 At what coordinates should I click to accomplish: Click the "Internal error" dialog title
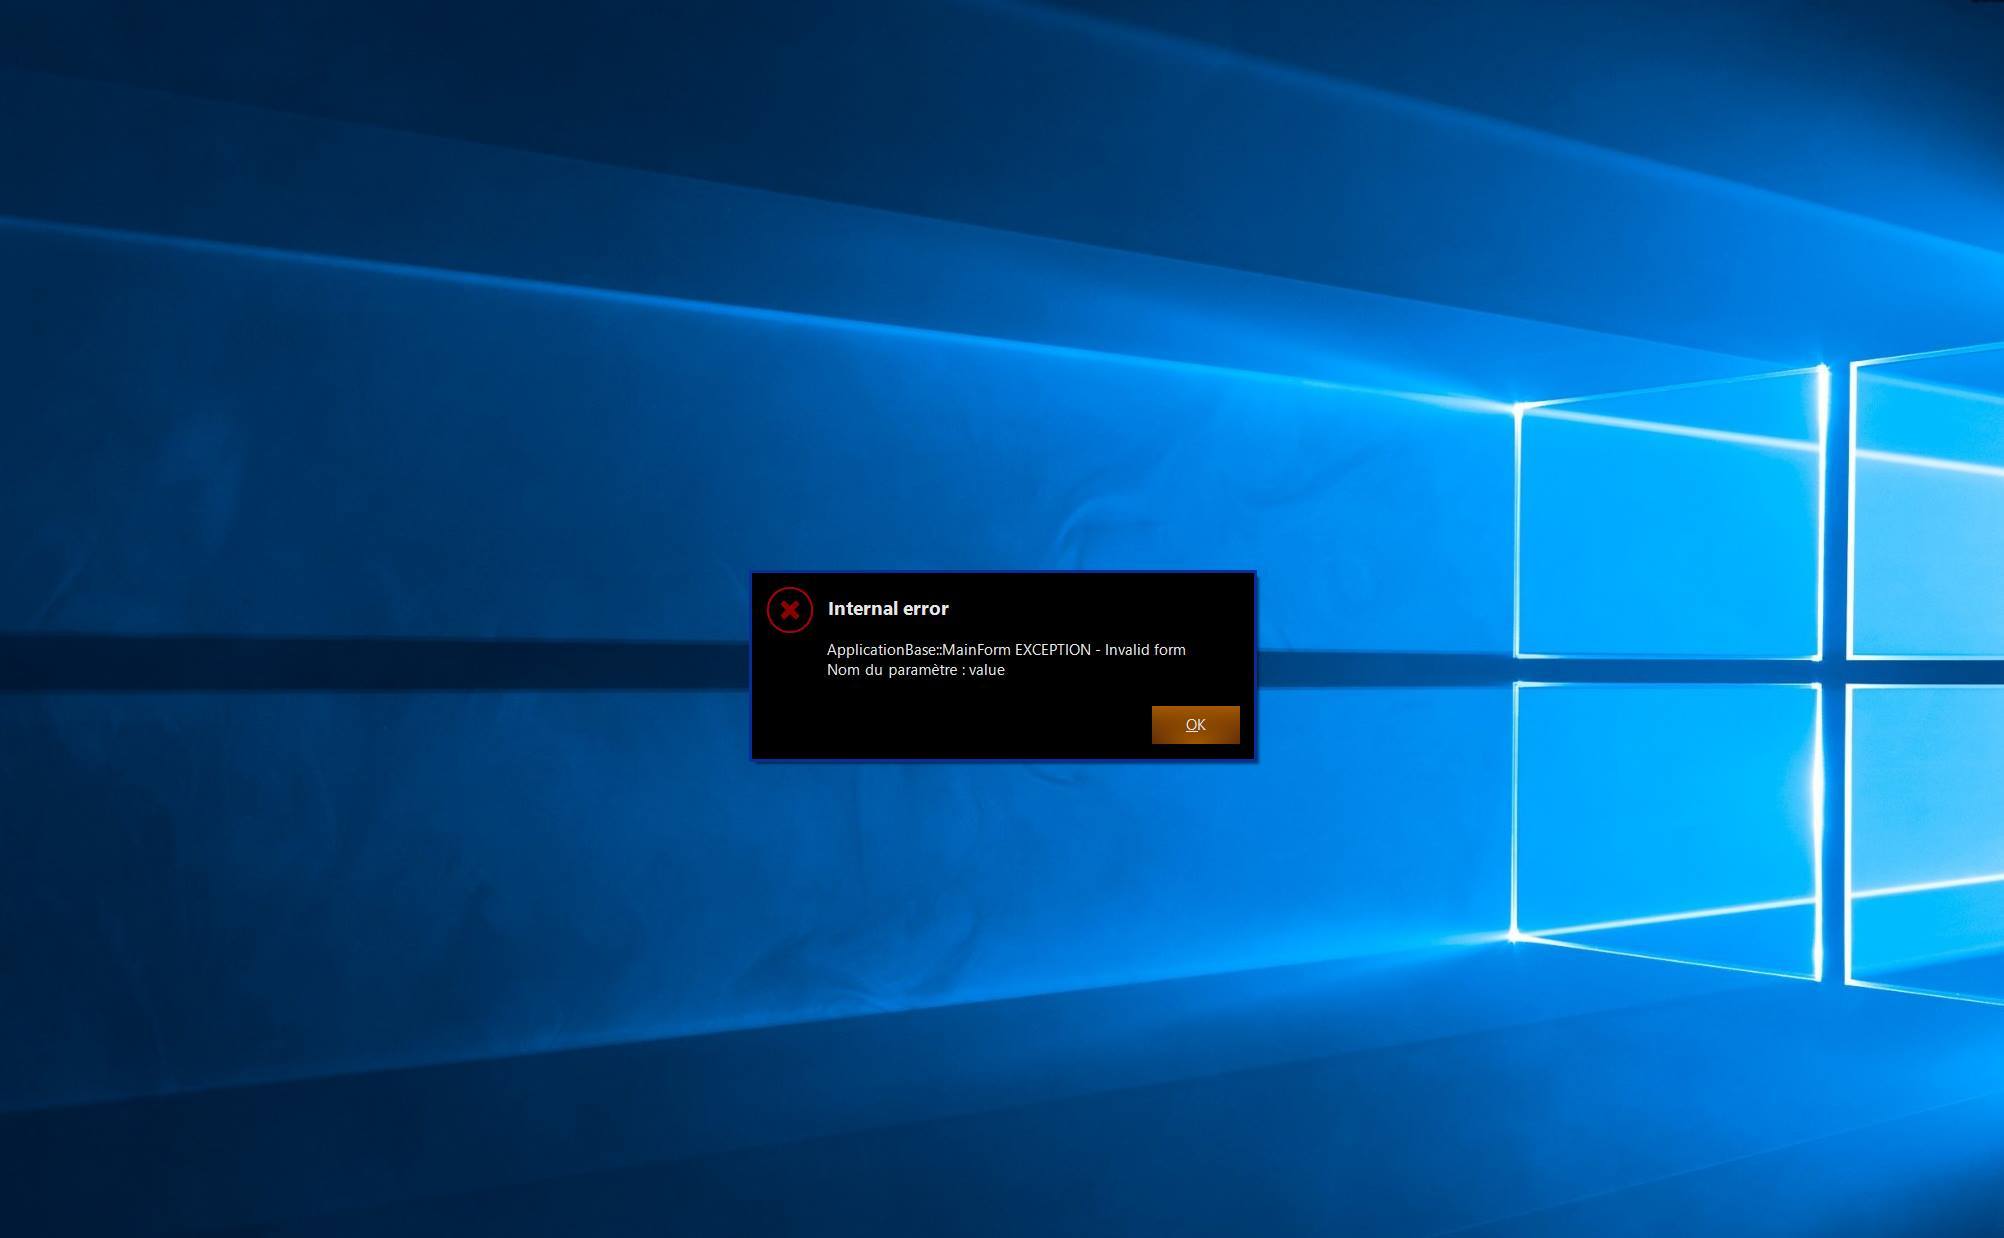coord(887,608)
